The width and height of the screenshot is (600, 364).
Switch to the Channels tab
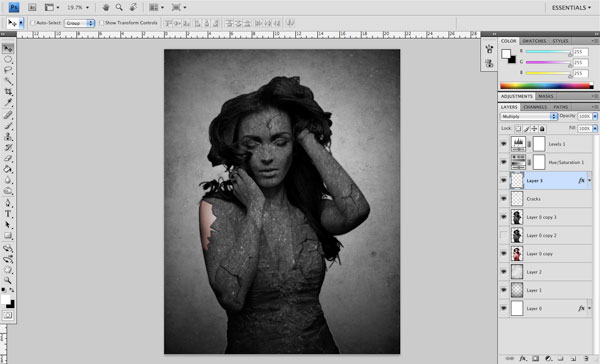(535, 107)
